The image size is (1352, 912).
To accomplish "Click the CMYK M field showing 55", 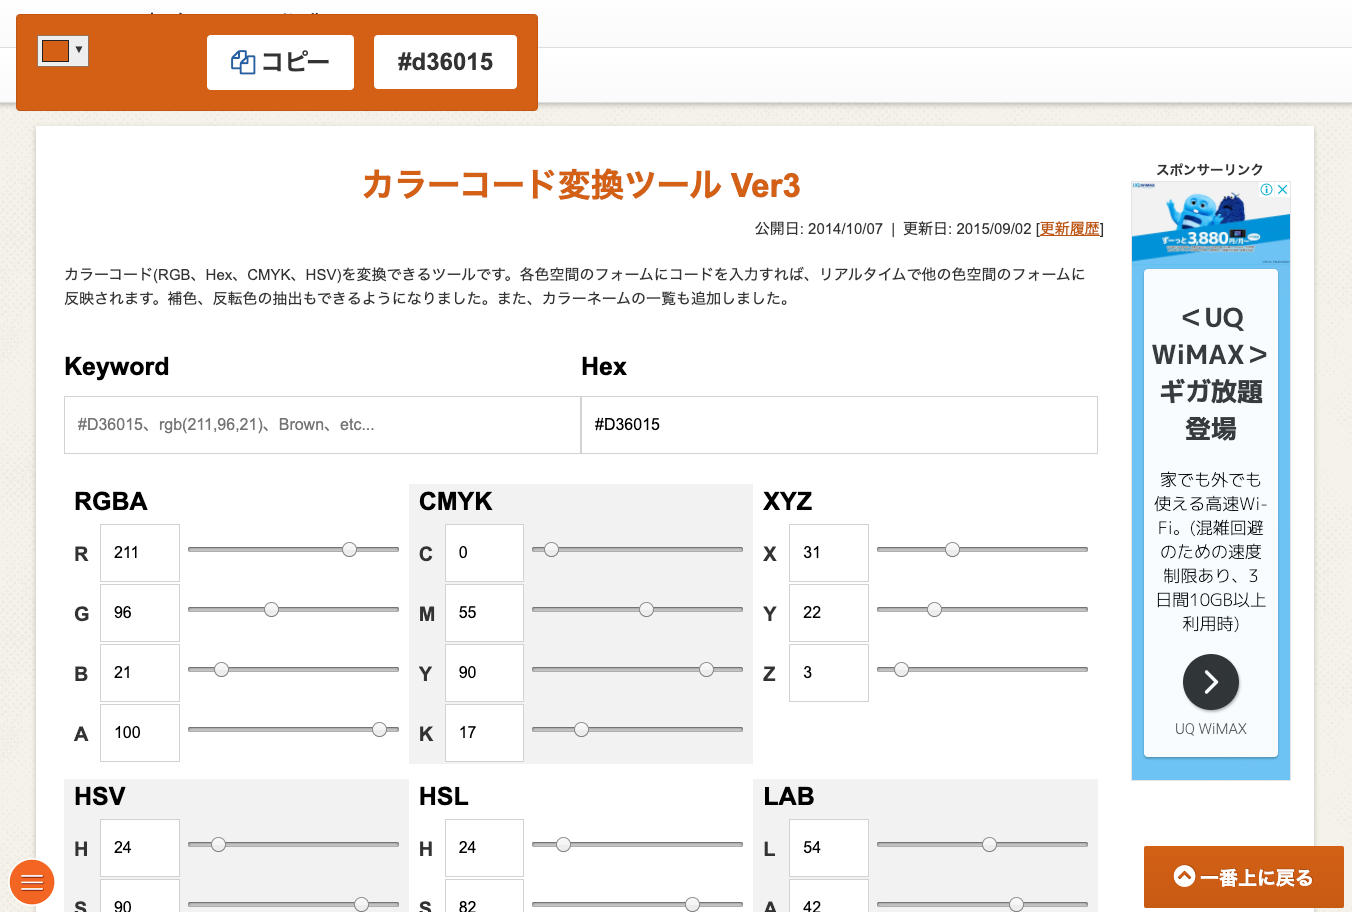I will pos(484,612).
